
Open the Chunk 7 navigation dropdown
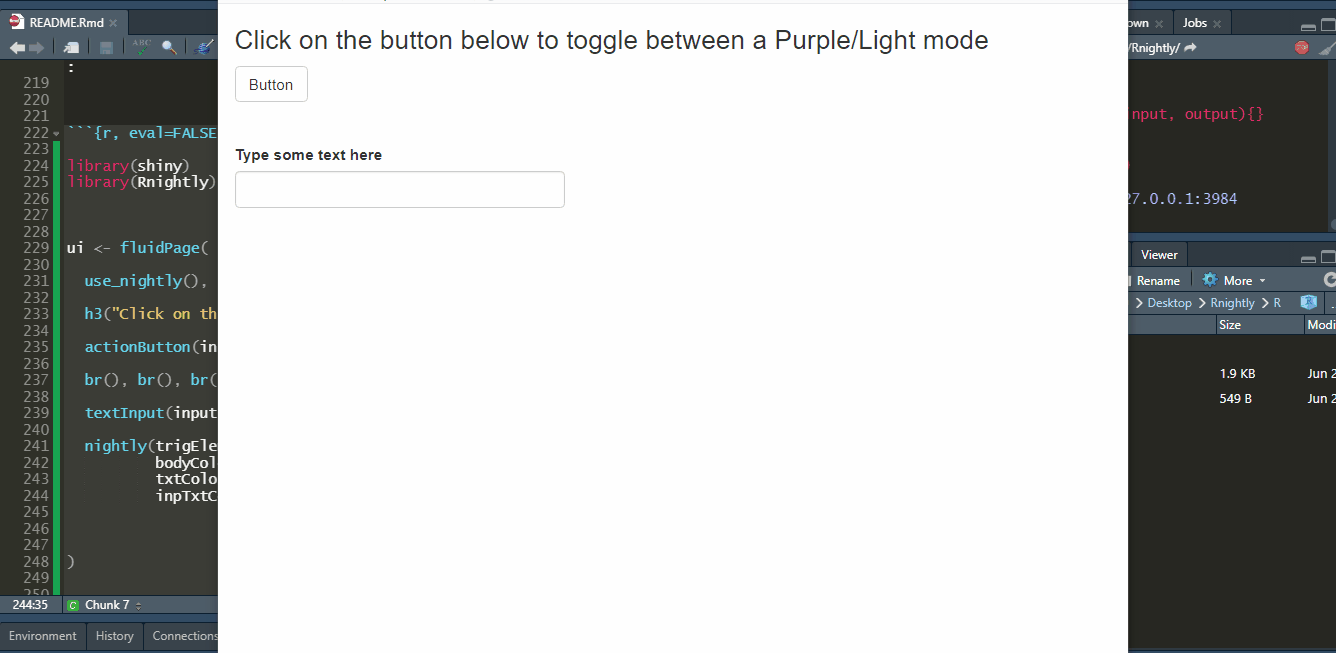[105, 605]
